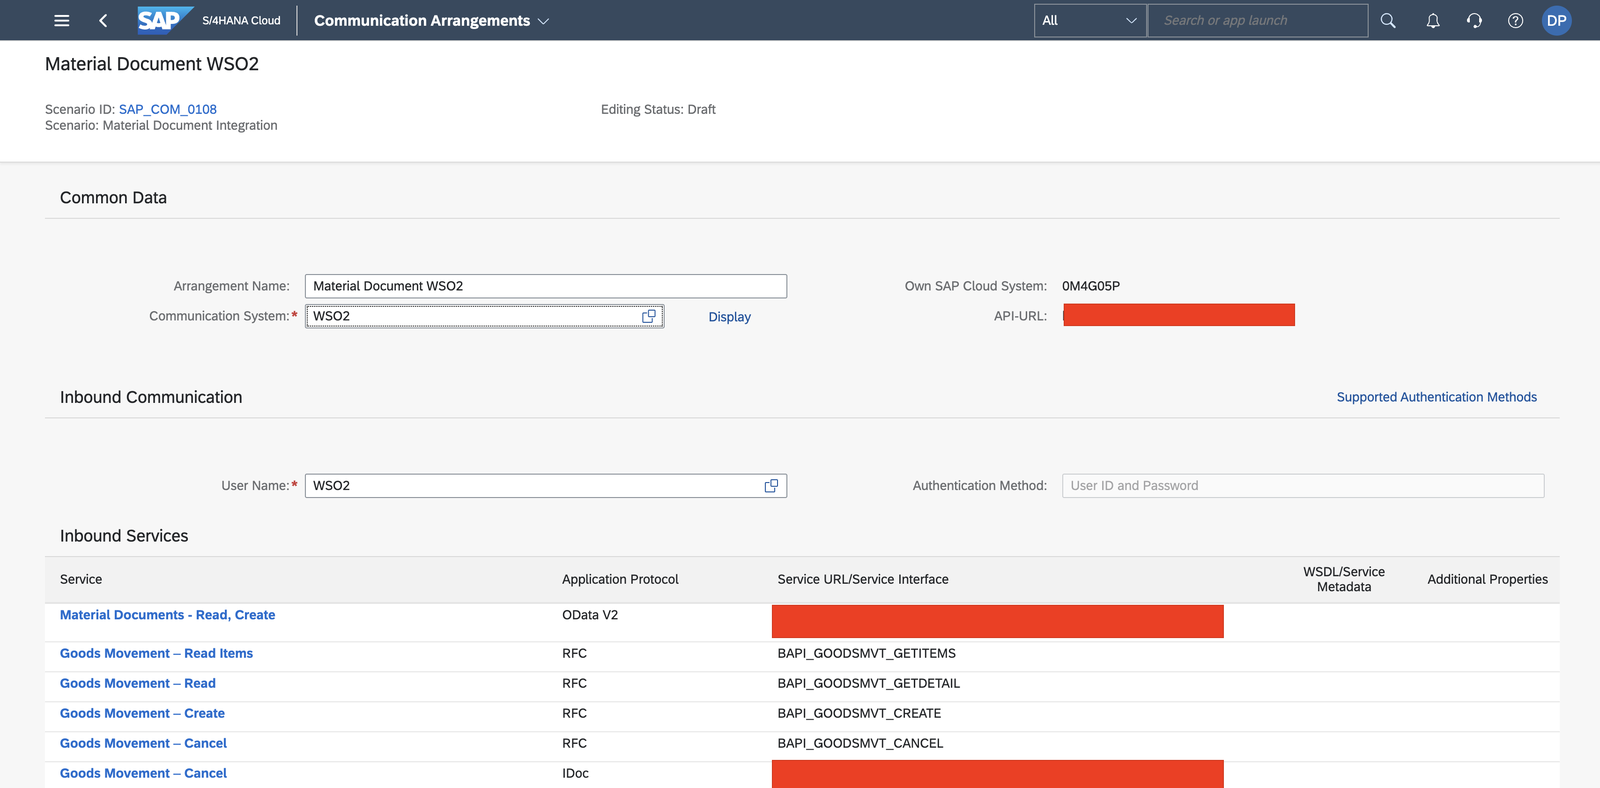Go back with the back arrow

click(103, 20)
